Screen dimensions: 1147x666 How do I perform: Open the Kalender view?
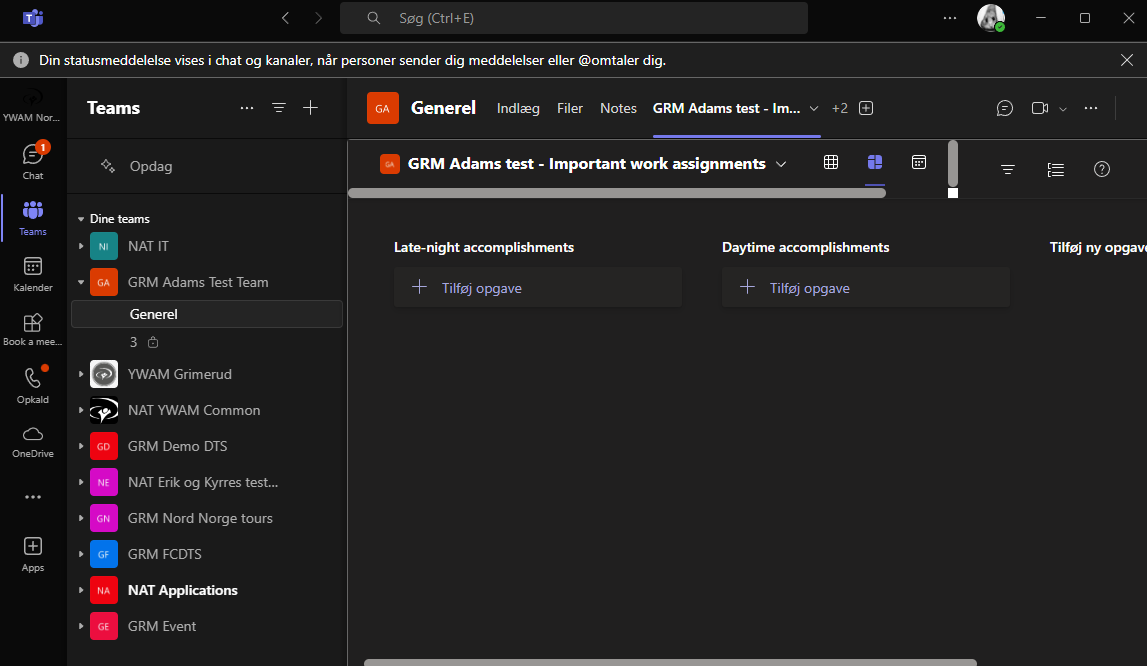pyautogui.click(x=33, y=274)
